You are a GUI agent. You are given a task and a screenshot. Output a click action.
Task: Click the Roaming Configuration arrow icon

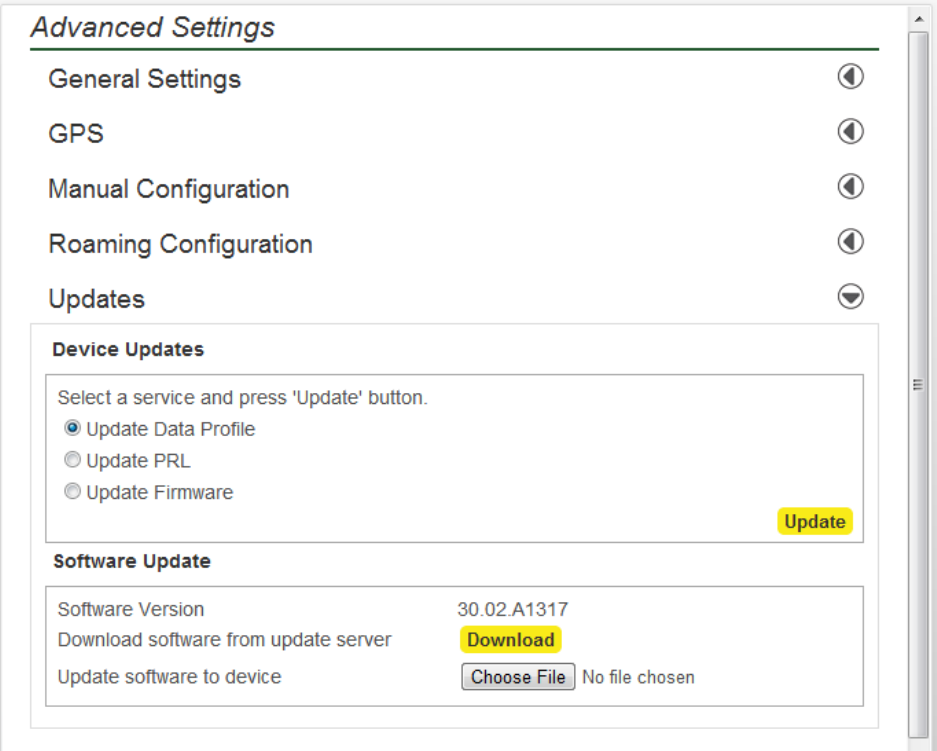[x=850, y=242]
